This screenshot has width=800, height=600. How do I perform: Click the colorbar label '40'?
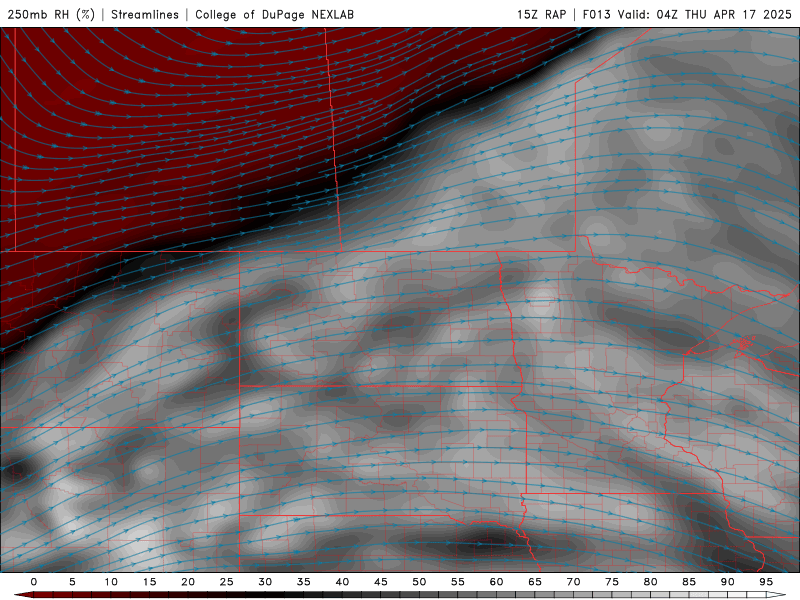click(x=342, y=582)
